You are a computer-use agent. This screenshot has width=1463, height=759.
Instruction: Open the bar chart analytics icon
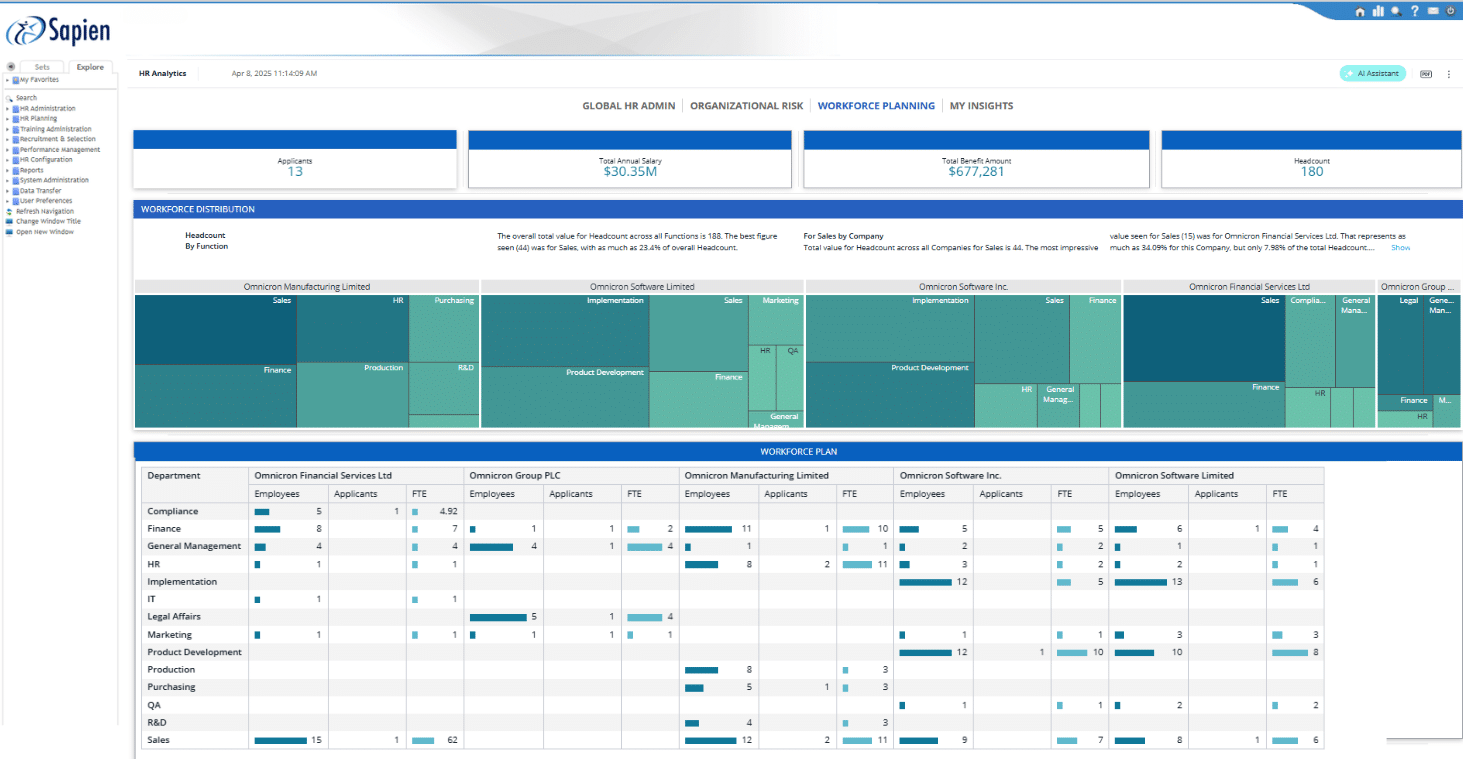coord(1378,11)
